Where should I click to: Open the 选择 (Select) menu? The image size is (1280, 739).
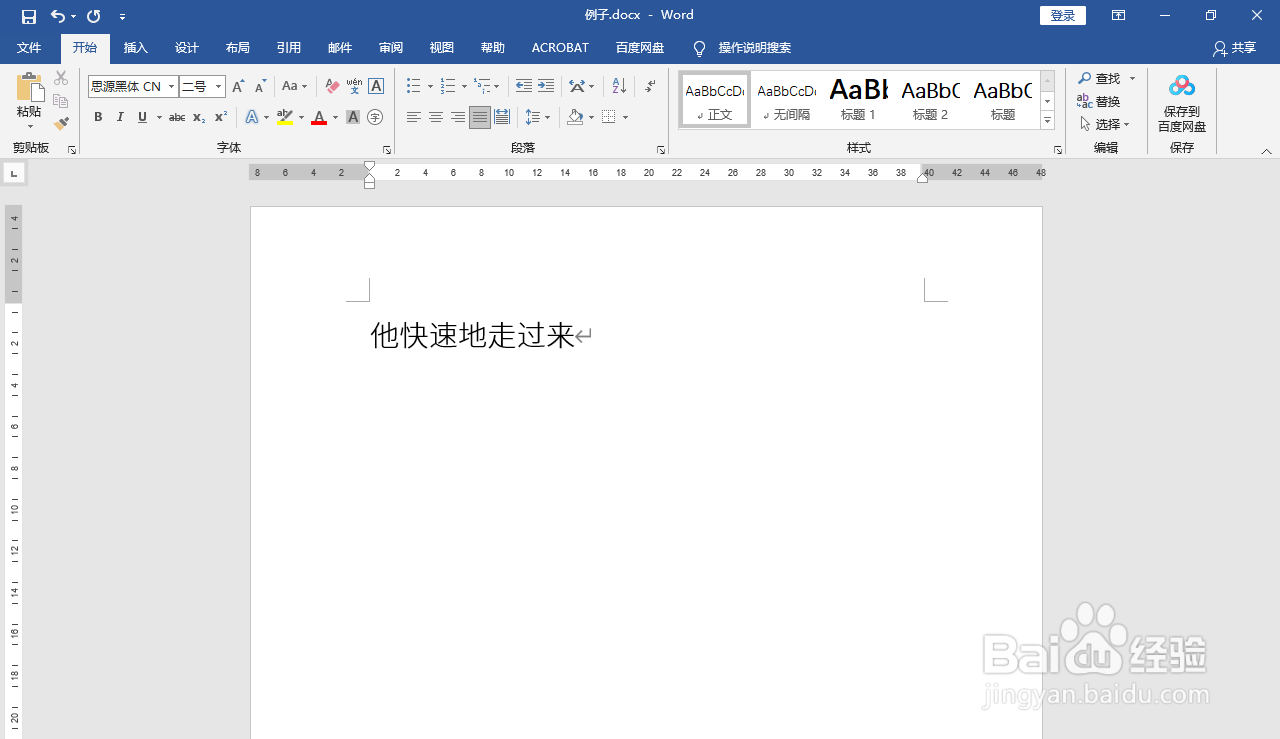tap(1104, 124)
